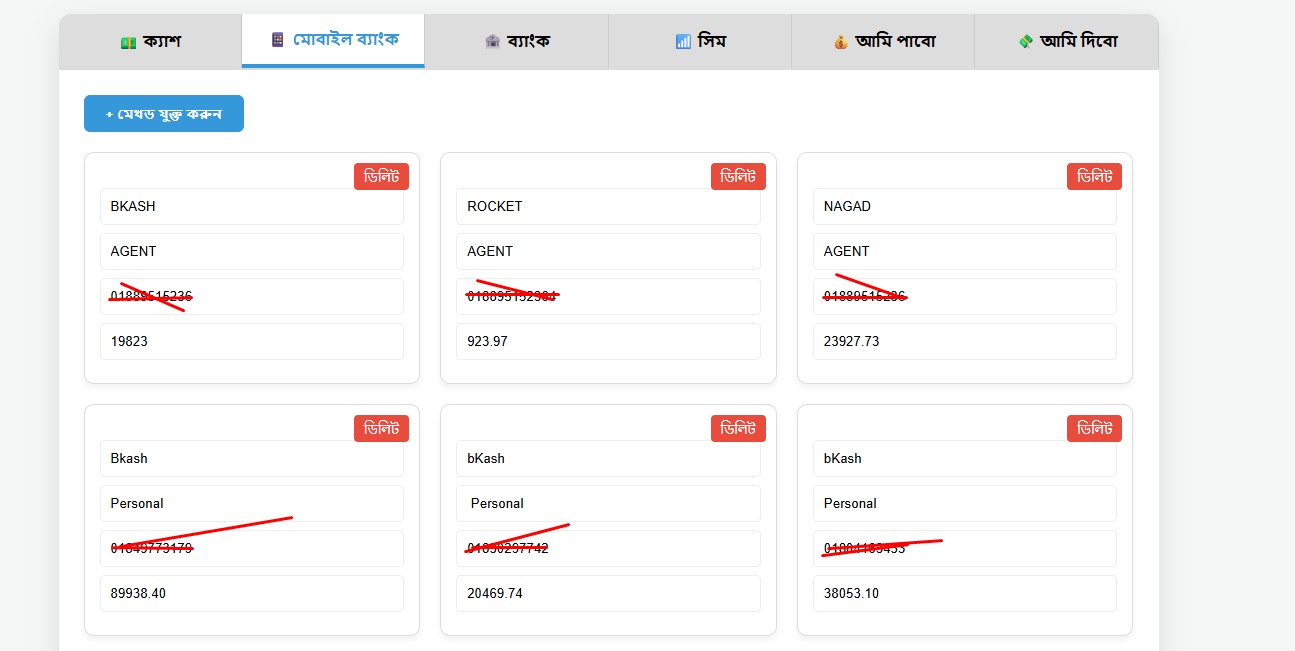Click the NAGAD name field
The width and height of the screenshot is (1295, 651).
coord(965,206)
